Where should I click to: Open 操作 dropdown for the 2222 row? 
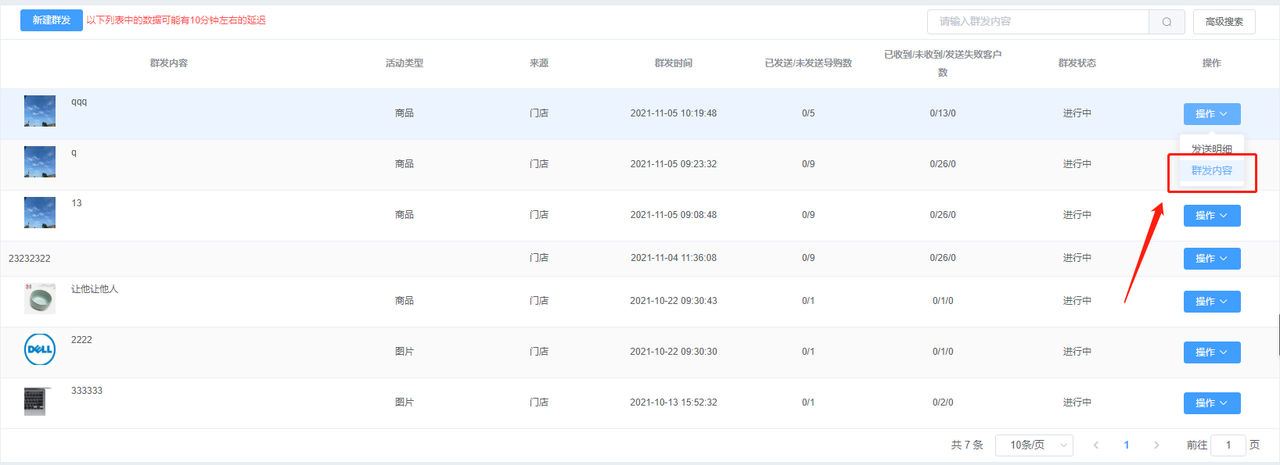tap(1212, 352)
